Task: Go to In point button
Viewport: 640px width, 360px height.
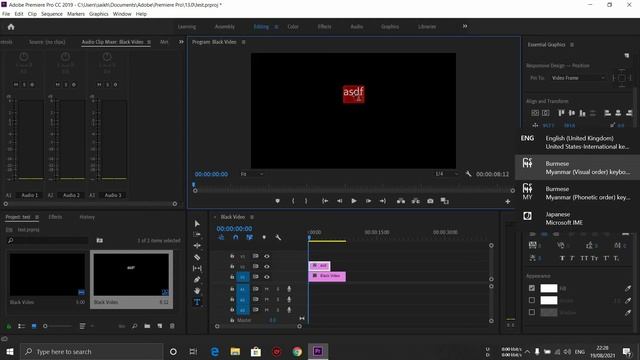Action: click(325, 201)
